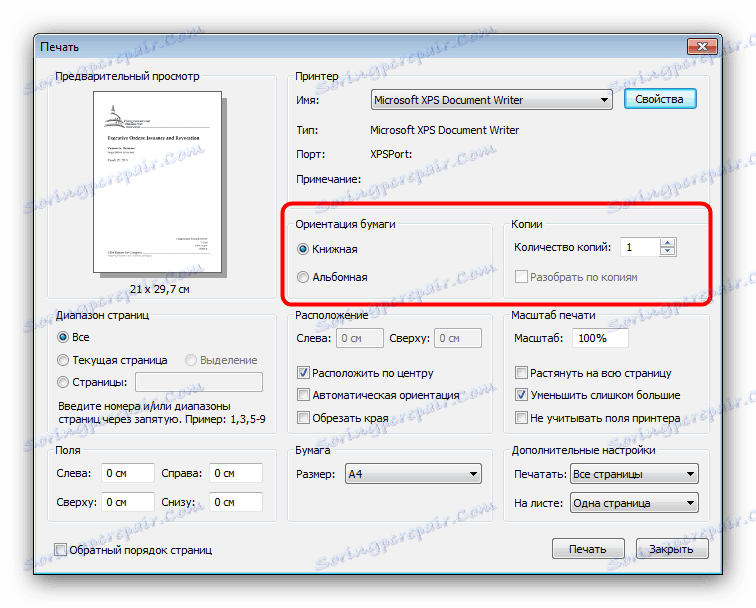The image size is (756, 608).
Task: Click the Свойства button
Action: [x=659, y=99]
